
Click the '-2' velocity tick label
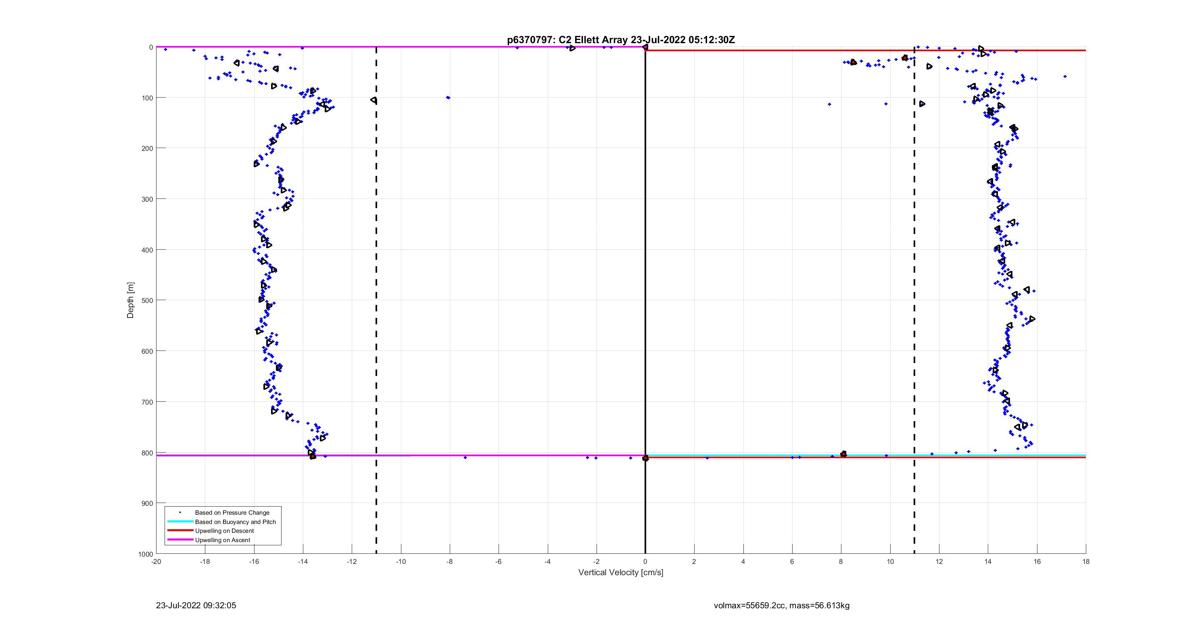click(x=597, y=561)
